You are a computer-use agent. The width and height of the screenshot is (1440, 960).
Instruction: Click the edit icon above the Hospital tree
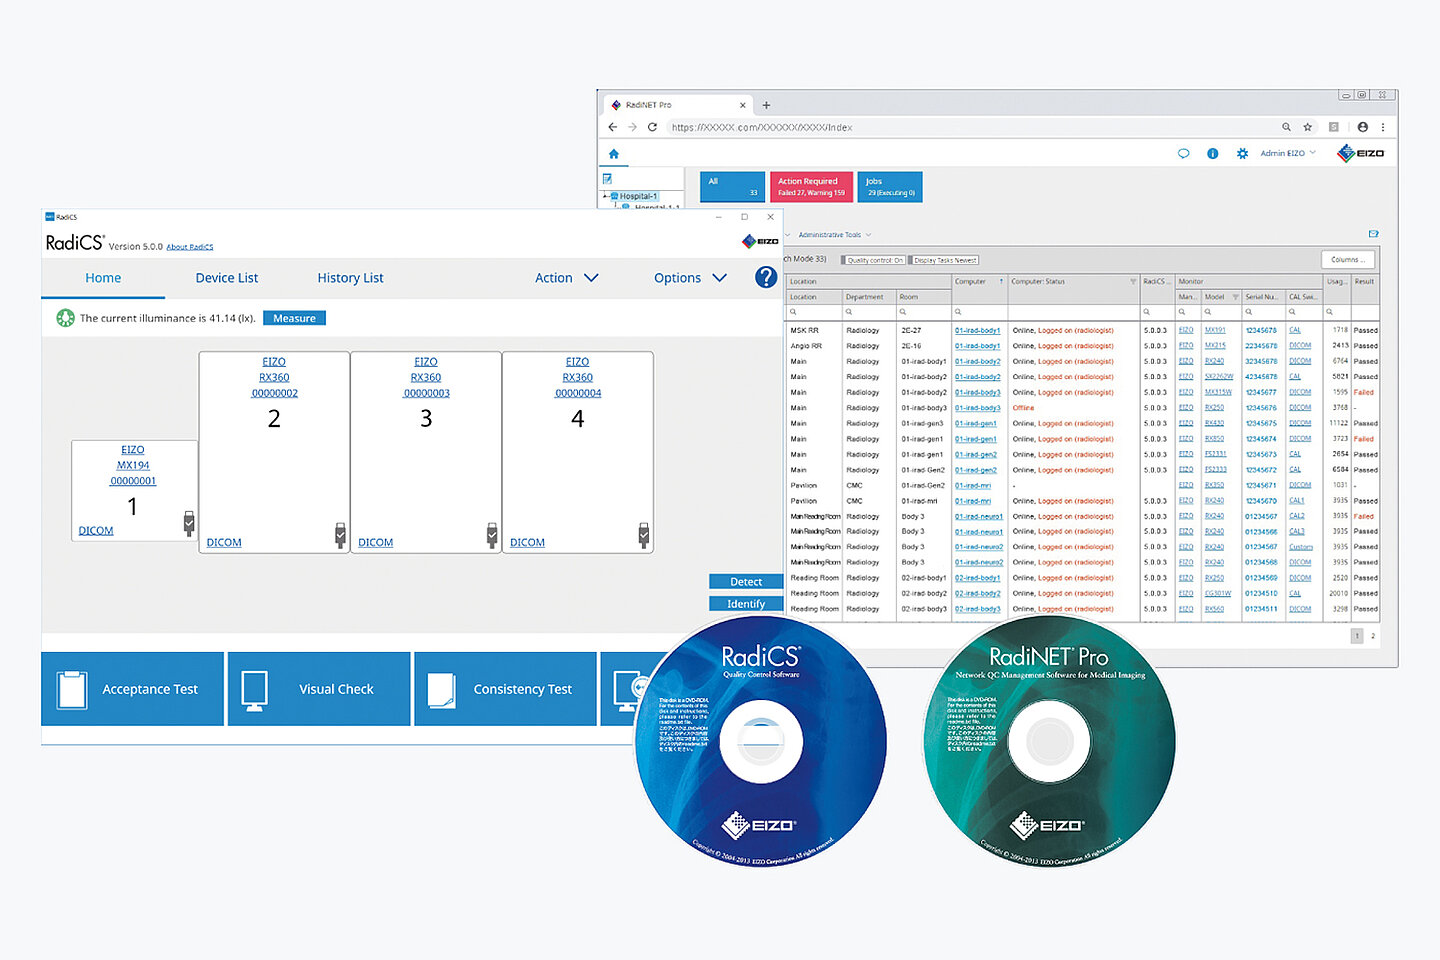(607, 179)
